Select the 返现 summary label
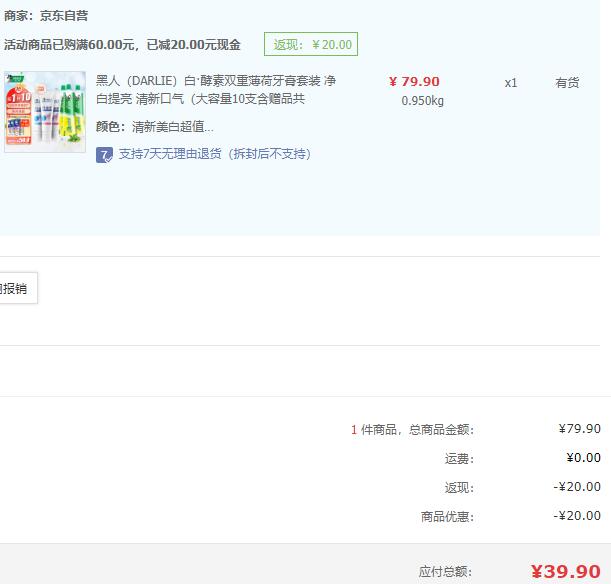 [459, 488]
